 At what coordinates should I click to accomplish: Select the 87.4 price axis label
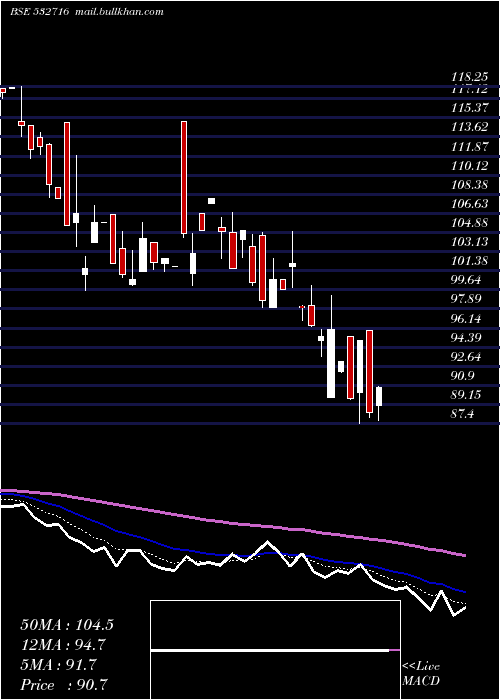point(463,414)
